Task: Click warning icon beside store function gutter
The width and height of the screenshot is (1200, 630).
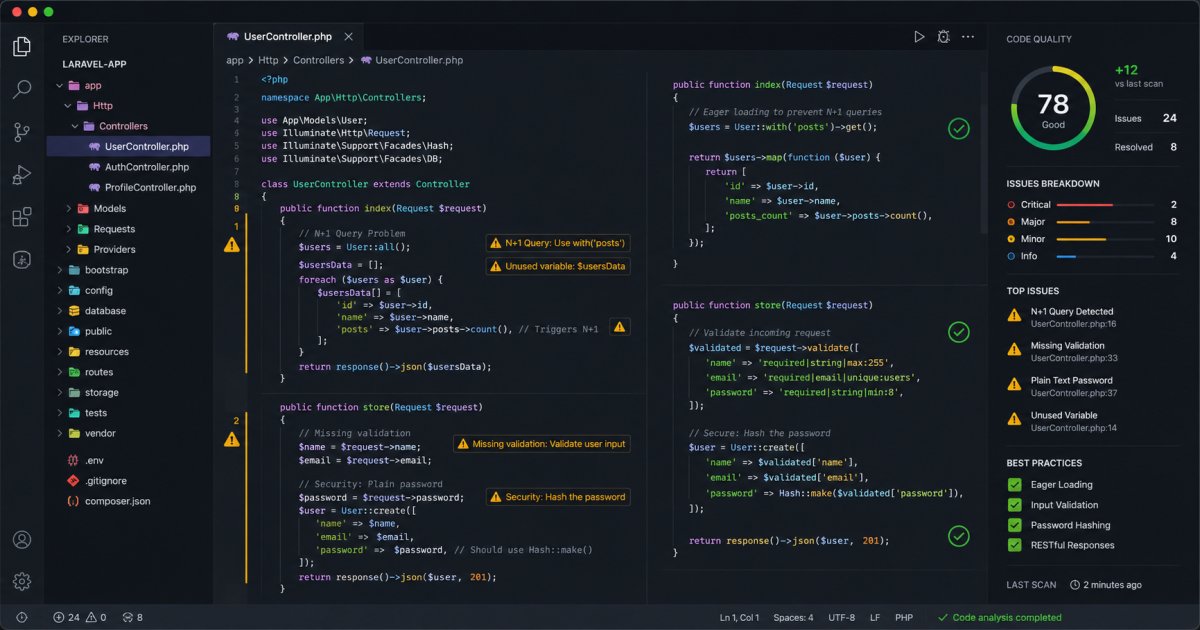Action: click(232, 439)
